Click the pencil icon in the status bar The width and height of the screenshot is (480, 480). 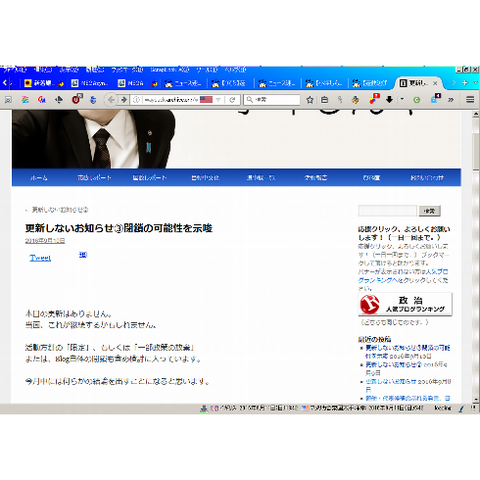click(461, 408)
